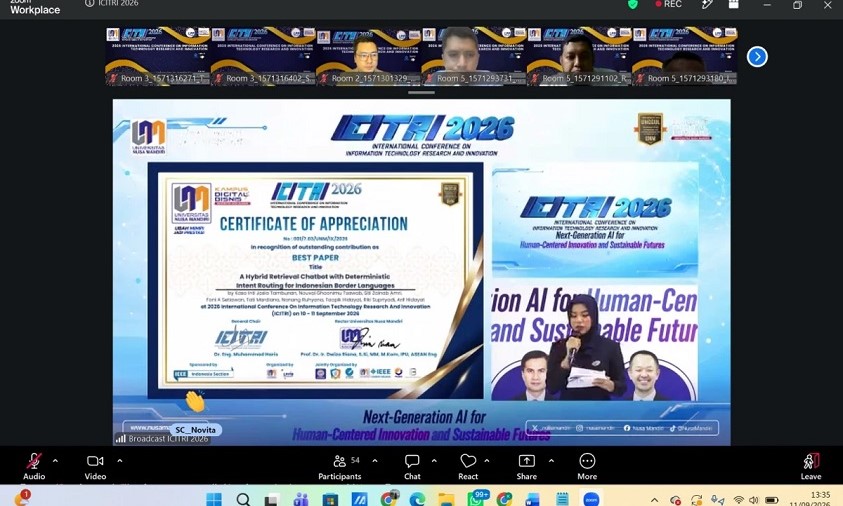Open the View layout icon in the title bar

pyautogui.click(x=733, y=4)
